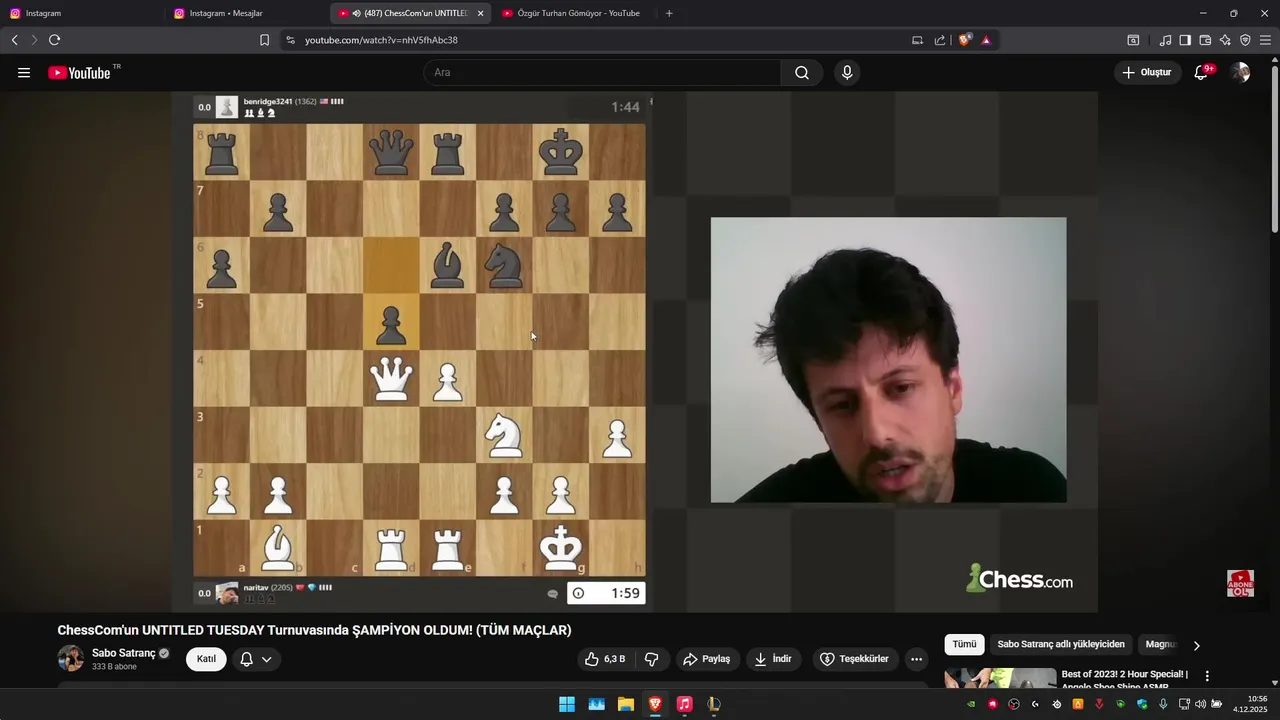The height and width of the screenshot is (720, 1280).
Task: Open the YouTube guide hamburger menu
Action: pyautogui.click(x=24, y=72)
